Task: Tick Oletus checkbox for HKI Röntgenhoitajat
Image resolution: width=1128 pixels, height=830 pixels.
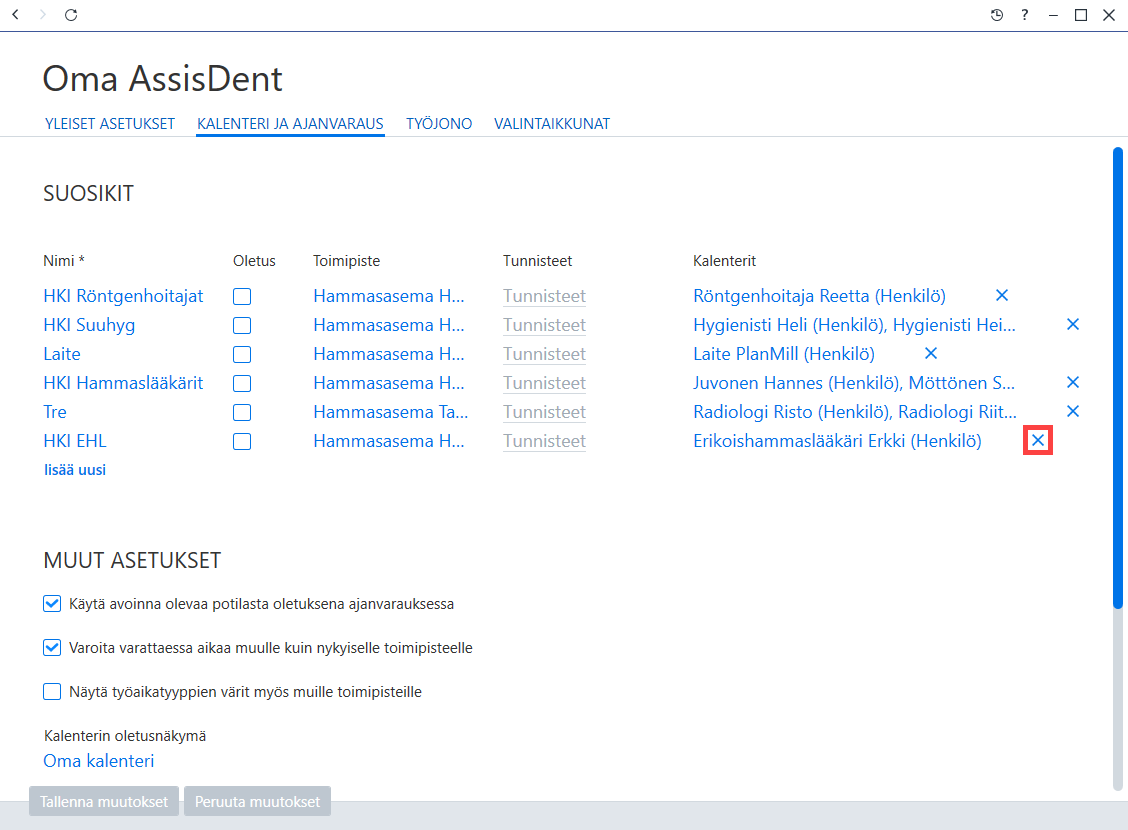Action: pos(242,296)
